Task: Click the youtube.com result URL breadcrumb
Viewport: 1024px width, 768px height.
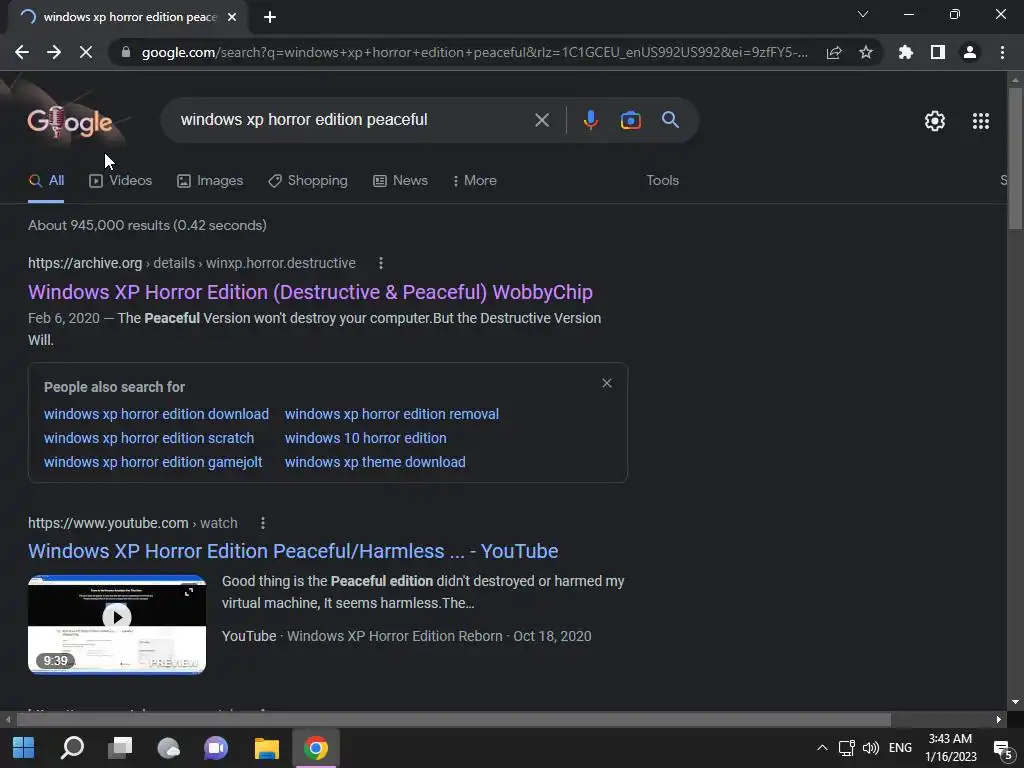Action: (133, 523)
